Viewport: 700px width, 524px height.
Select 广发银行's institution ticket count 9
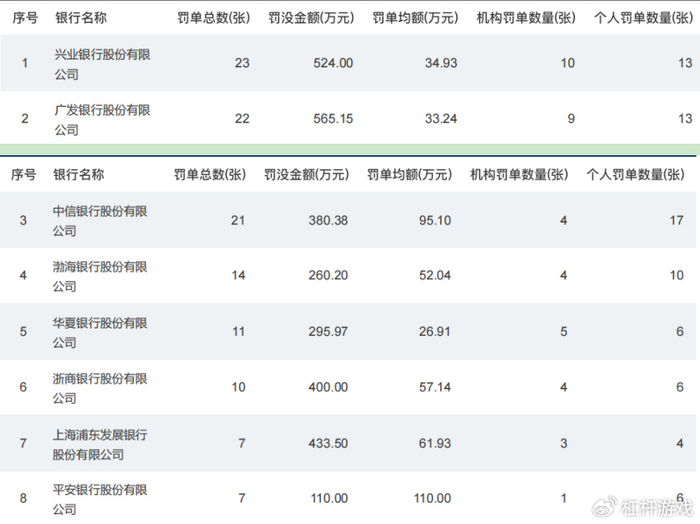571,119
